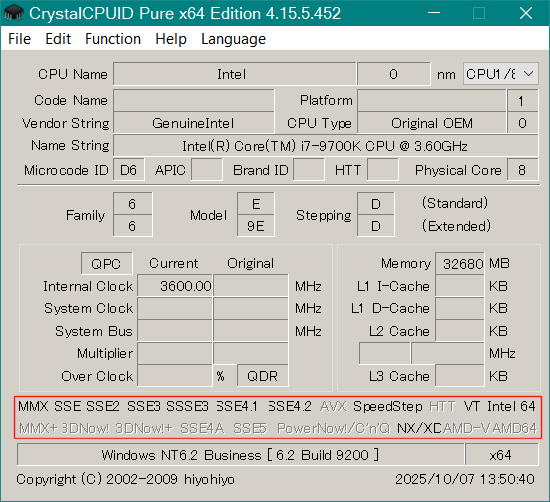Click the copyright hiyohiyo text
Image resolution: width=550 pixels, height=502 pixels.
[125, 479]
